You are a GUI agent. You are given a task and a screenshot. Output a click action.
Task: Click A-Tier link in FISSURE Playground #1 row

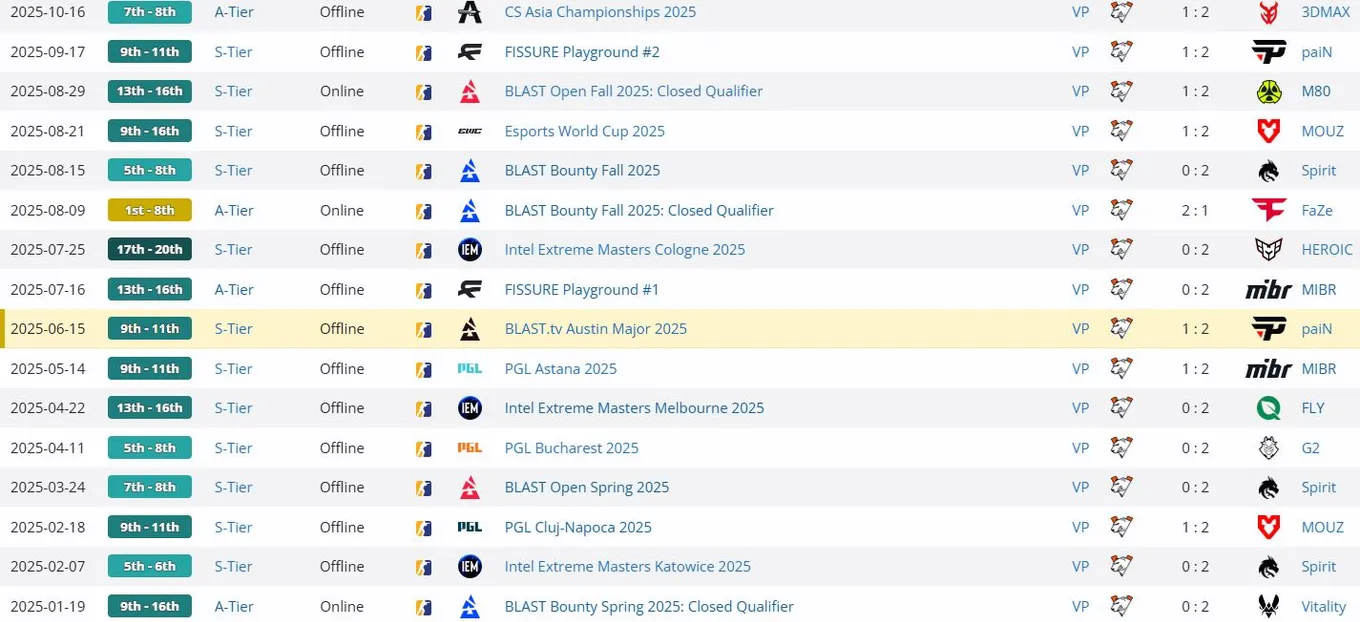(x=234, y=289)
